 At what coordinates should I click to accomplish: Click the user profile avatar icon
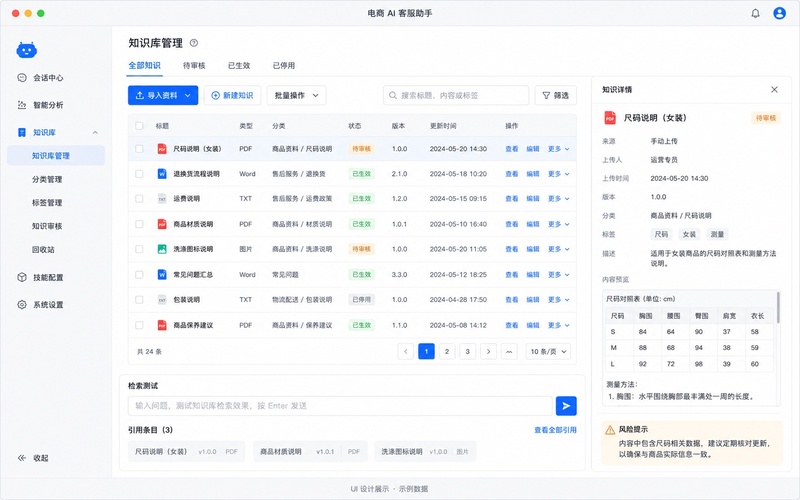[x=779, y=13]
